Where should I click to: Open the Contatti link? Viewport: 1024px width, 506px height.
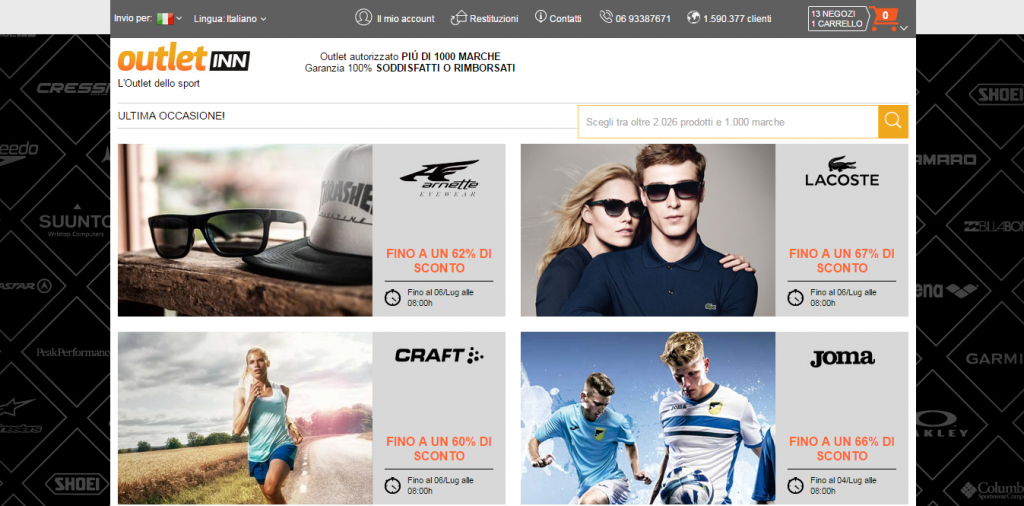(565, 19)
